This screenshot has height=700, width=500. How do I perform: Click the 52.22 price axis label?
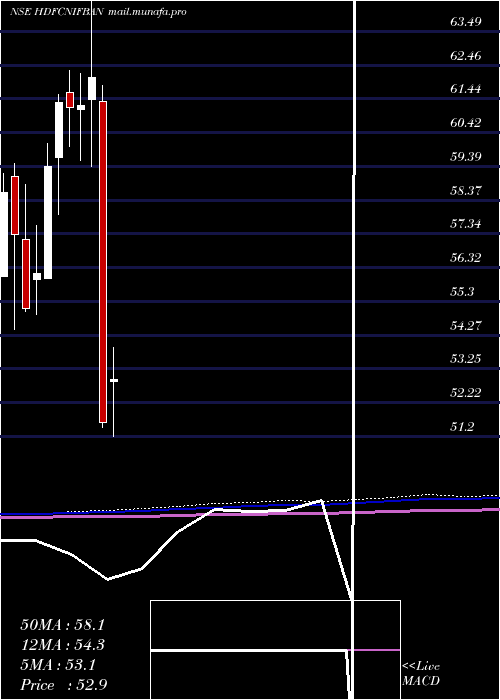(x=466, y=392)
